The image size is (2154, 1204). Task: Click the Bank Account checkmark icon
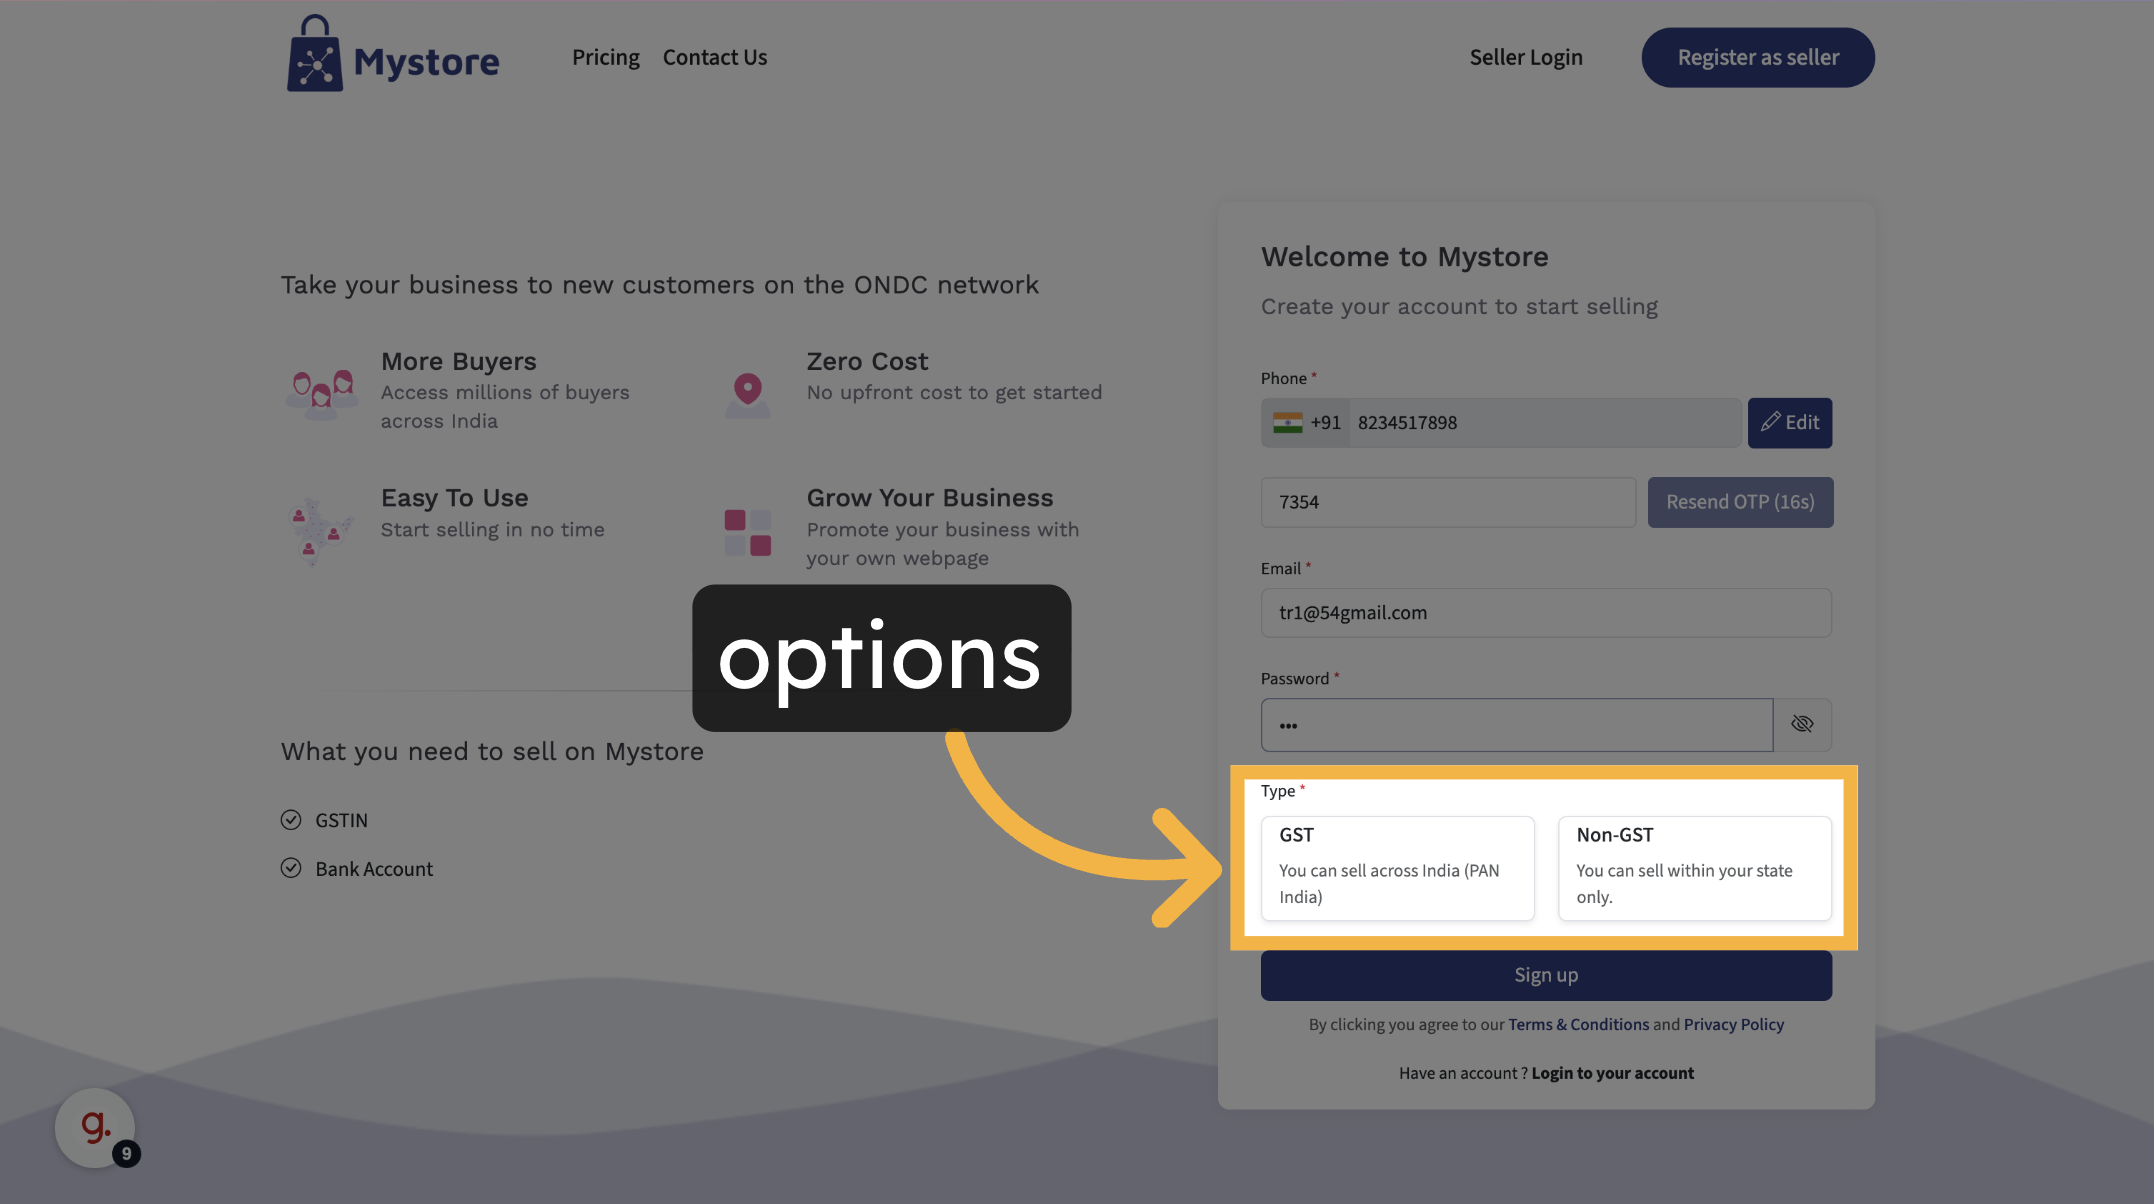click(291, 868)
